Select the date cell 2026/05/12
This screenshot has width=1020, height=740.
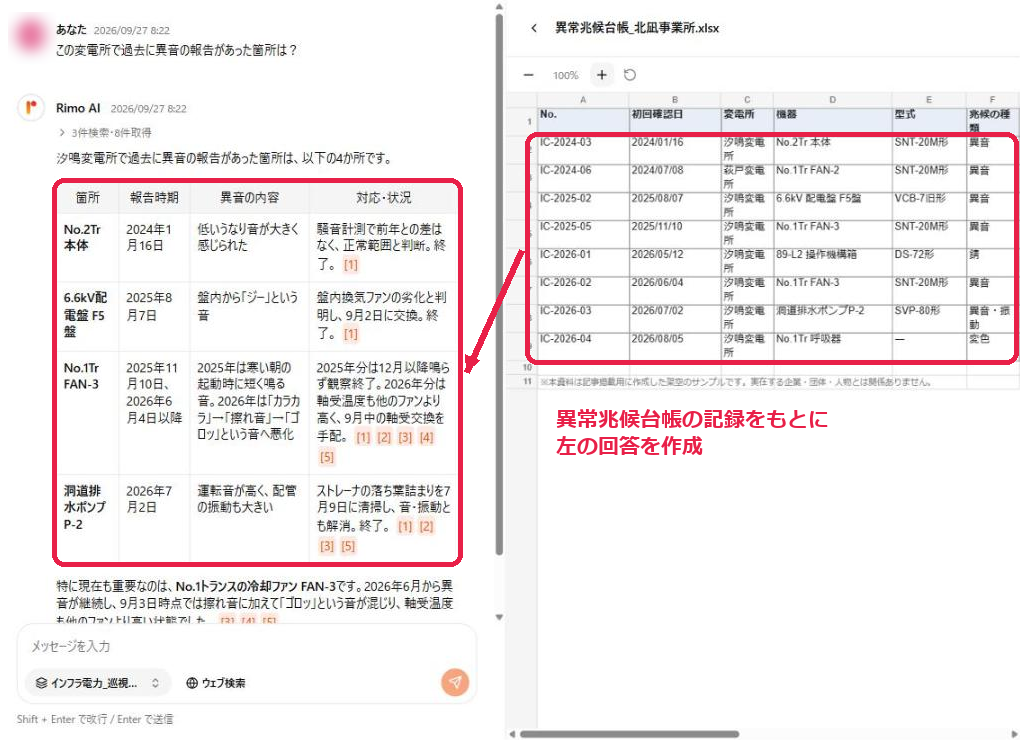tap(675, 261)
